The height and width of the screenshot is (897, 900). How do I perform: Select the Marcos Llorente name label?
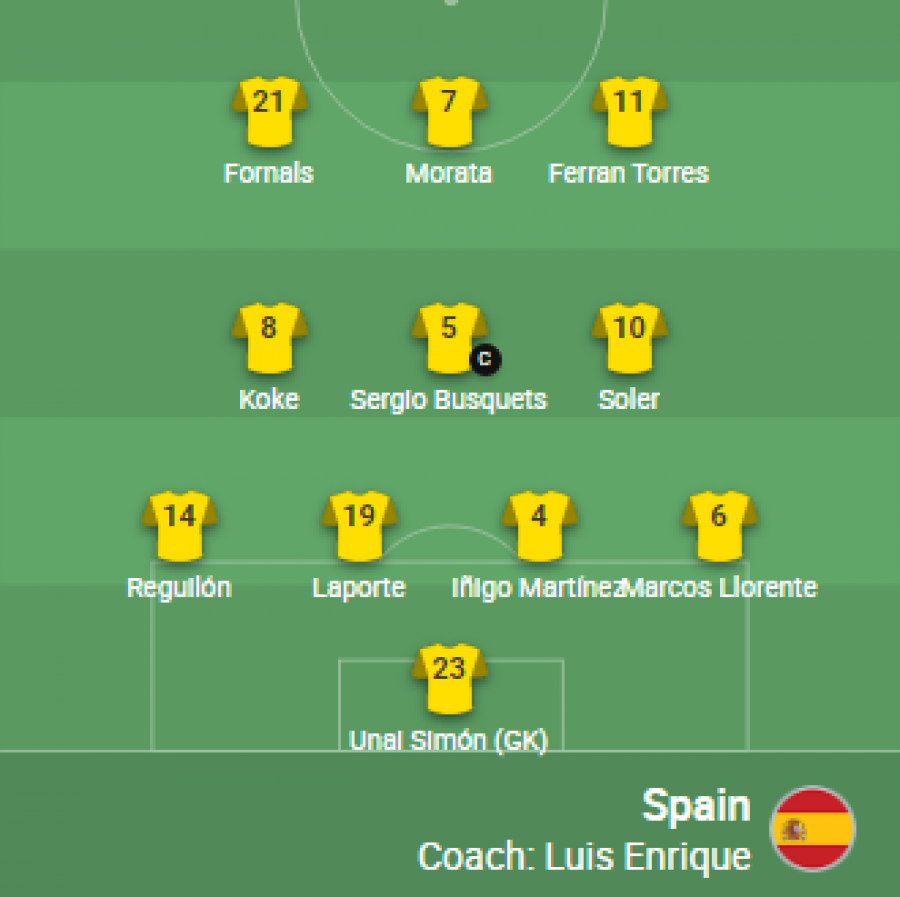[722, 588]
